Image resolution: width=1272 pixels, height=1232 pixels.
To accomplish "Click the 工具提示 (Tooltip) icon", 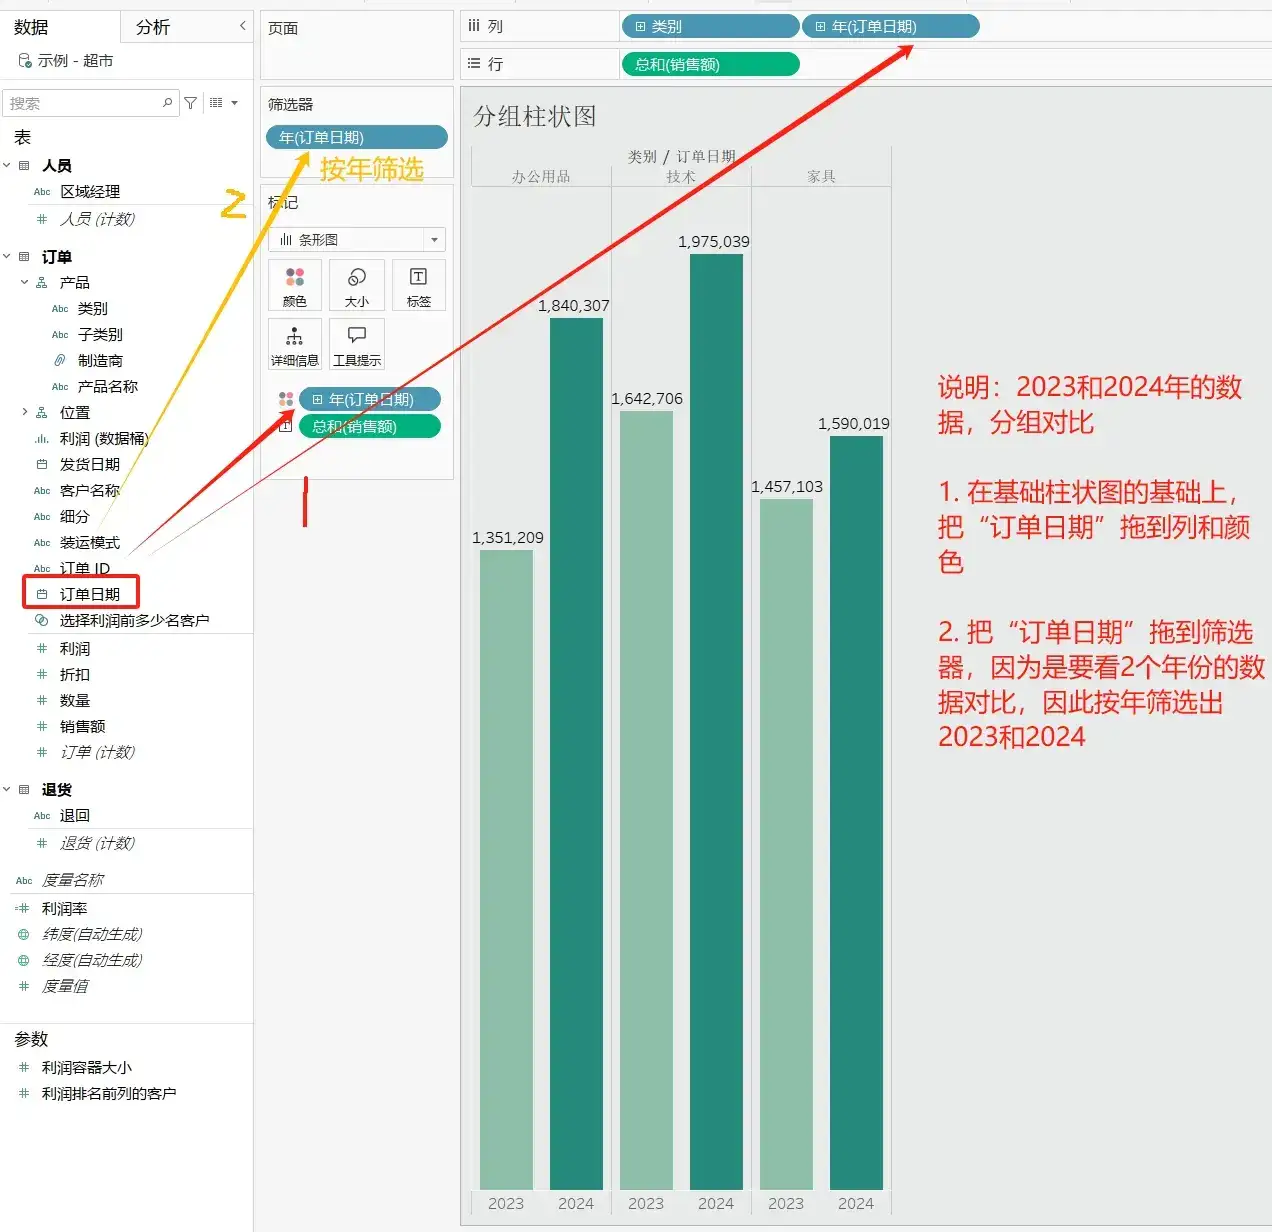I will [356, 344].
